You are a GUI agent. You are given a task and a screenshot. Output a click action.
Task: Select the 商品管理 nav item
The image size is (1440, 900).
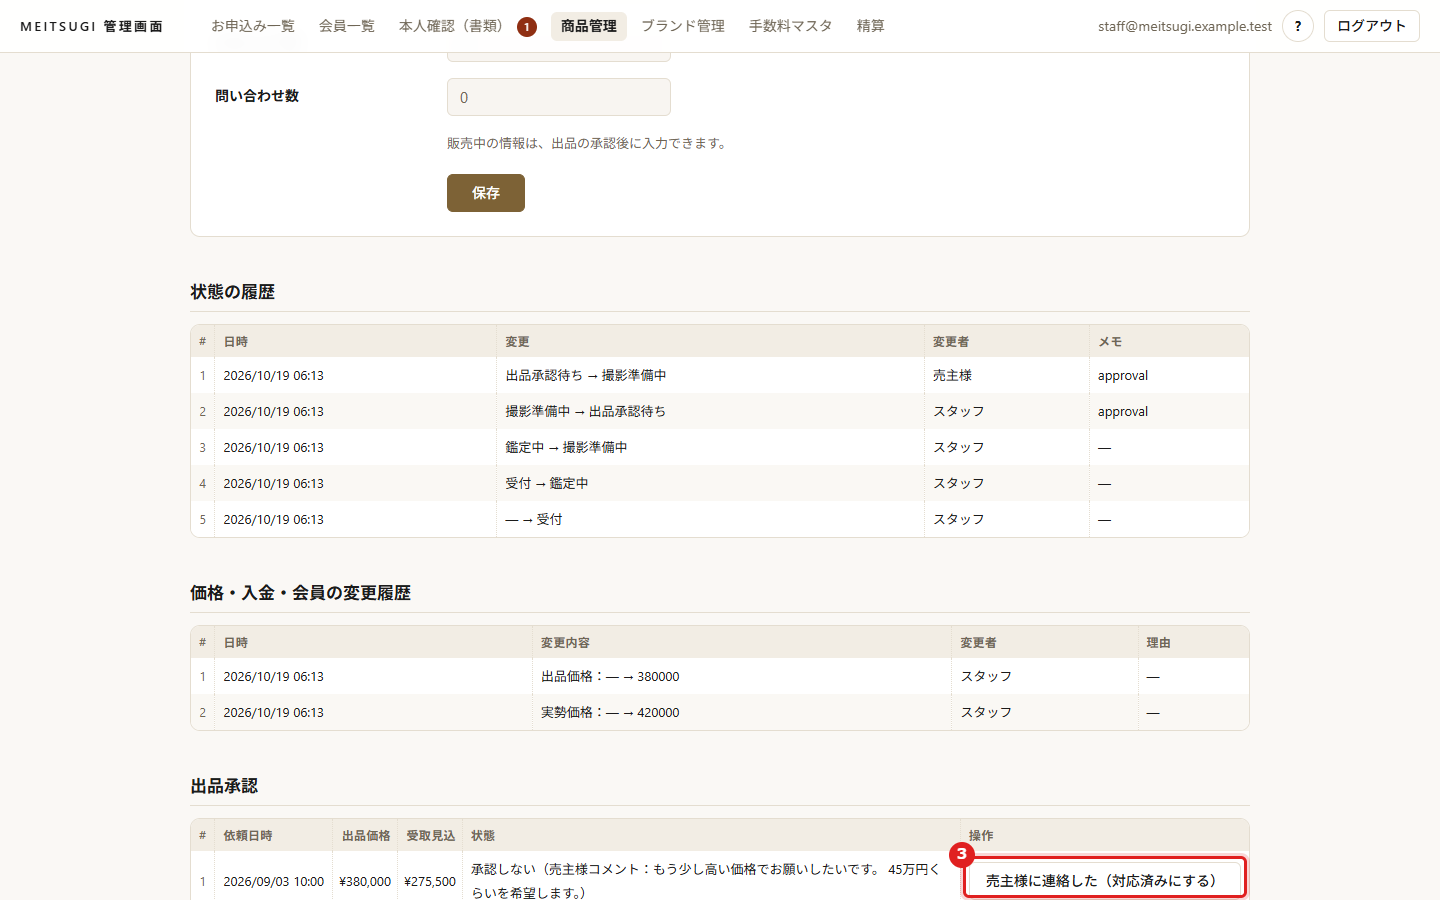[589, 26]
